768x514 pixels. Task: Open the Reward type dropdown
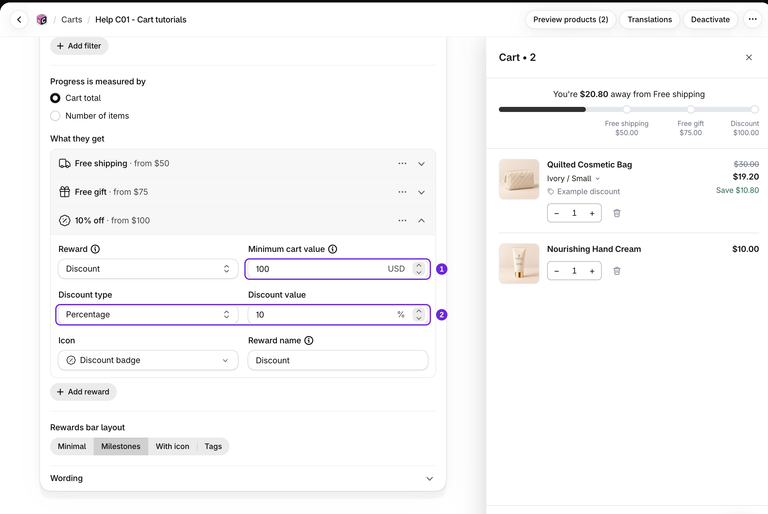(x=148, y=269)
